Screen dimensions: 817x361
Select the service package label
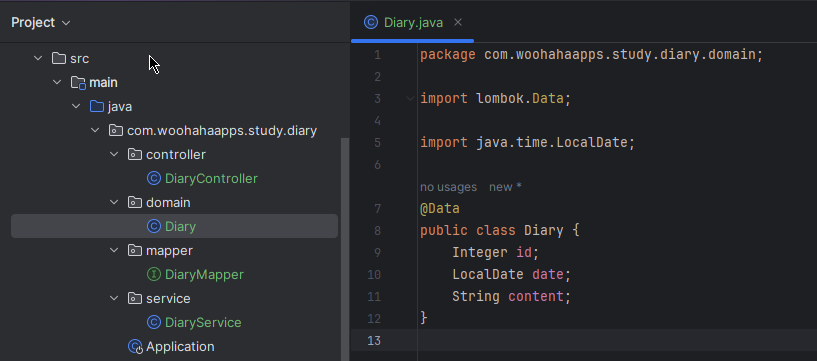168,298
